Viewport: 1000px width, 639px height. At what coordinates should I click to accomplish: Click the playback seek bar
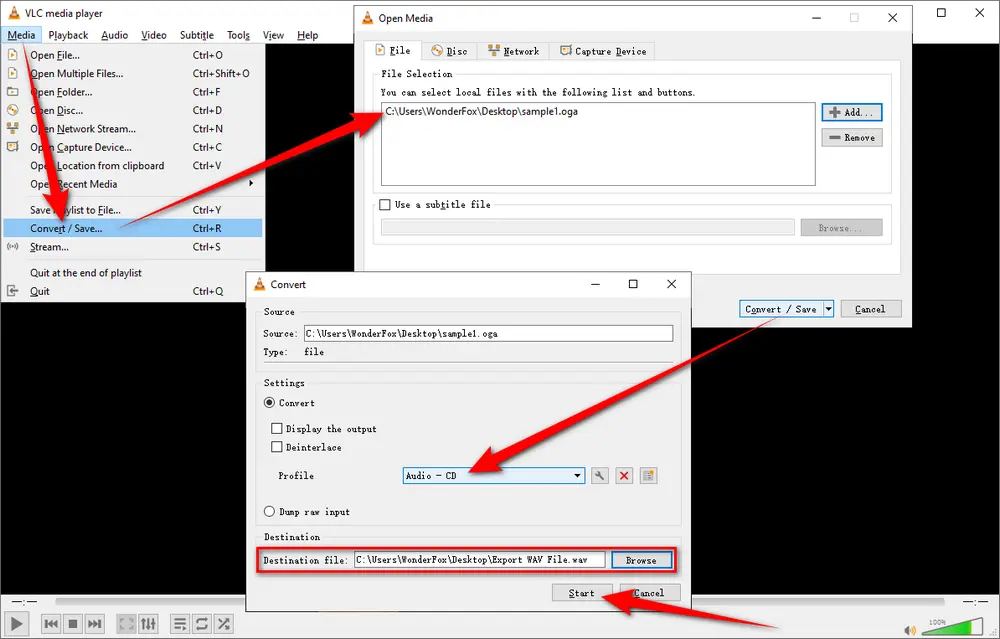[499, 601]
